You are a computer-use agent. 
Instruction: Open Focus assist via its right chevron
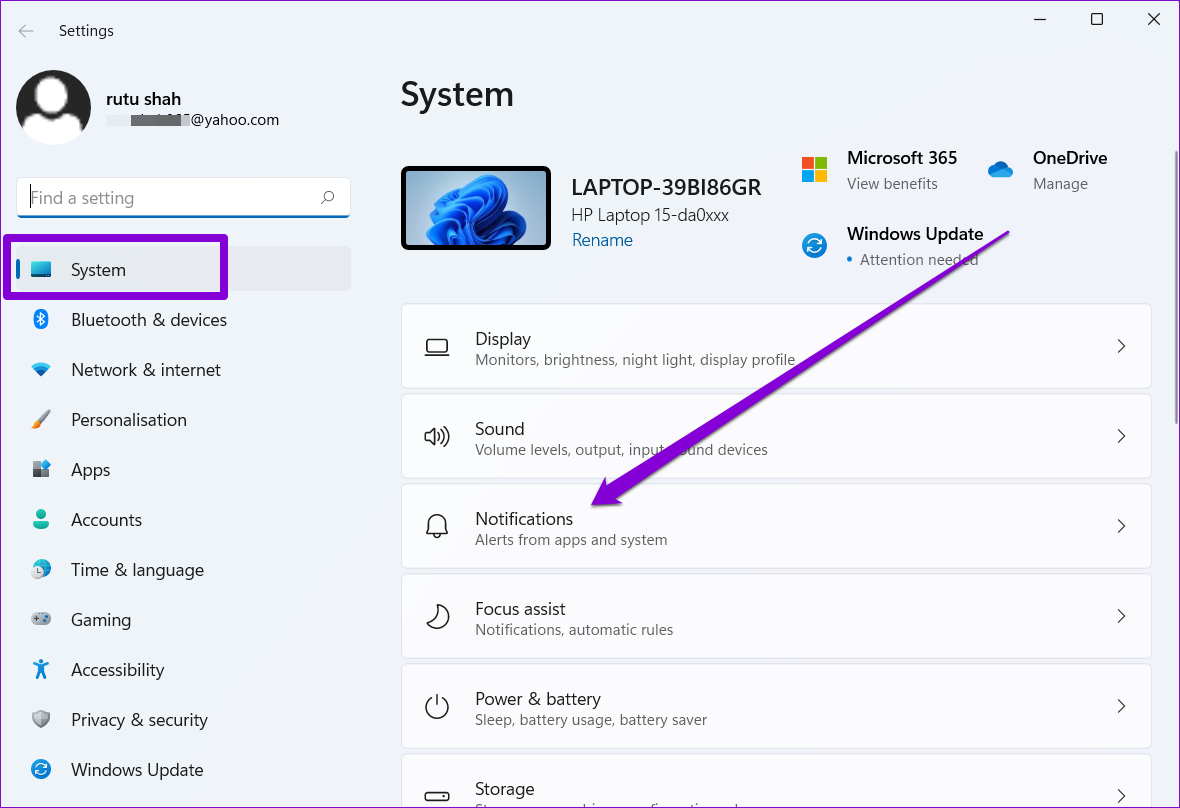click(1121, 616)
